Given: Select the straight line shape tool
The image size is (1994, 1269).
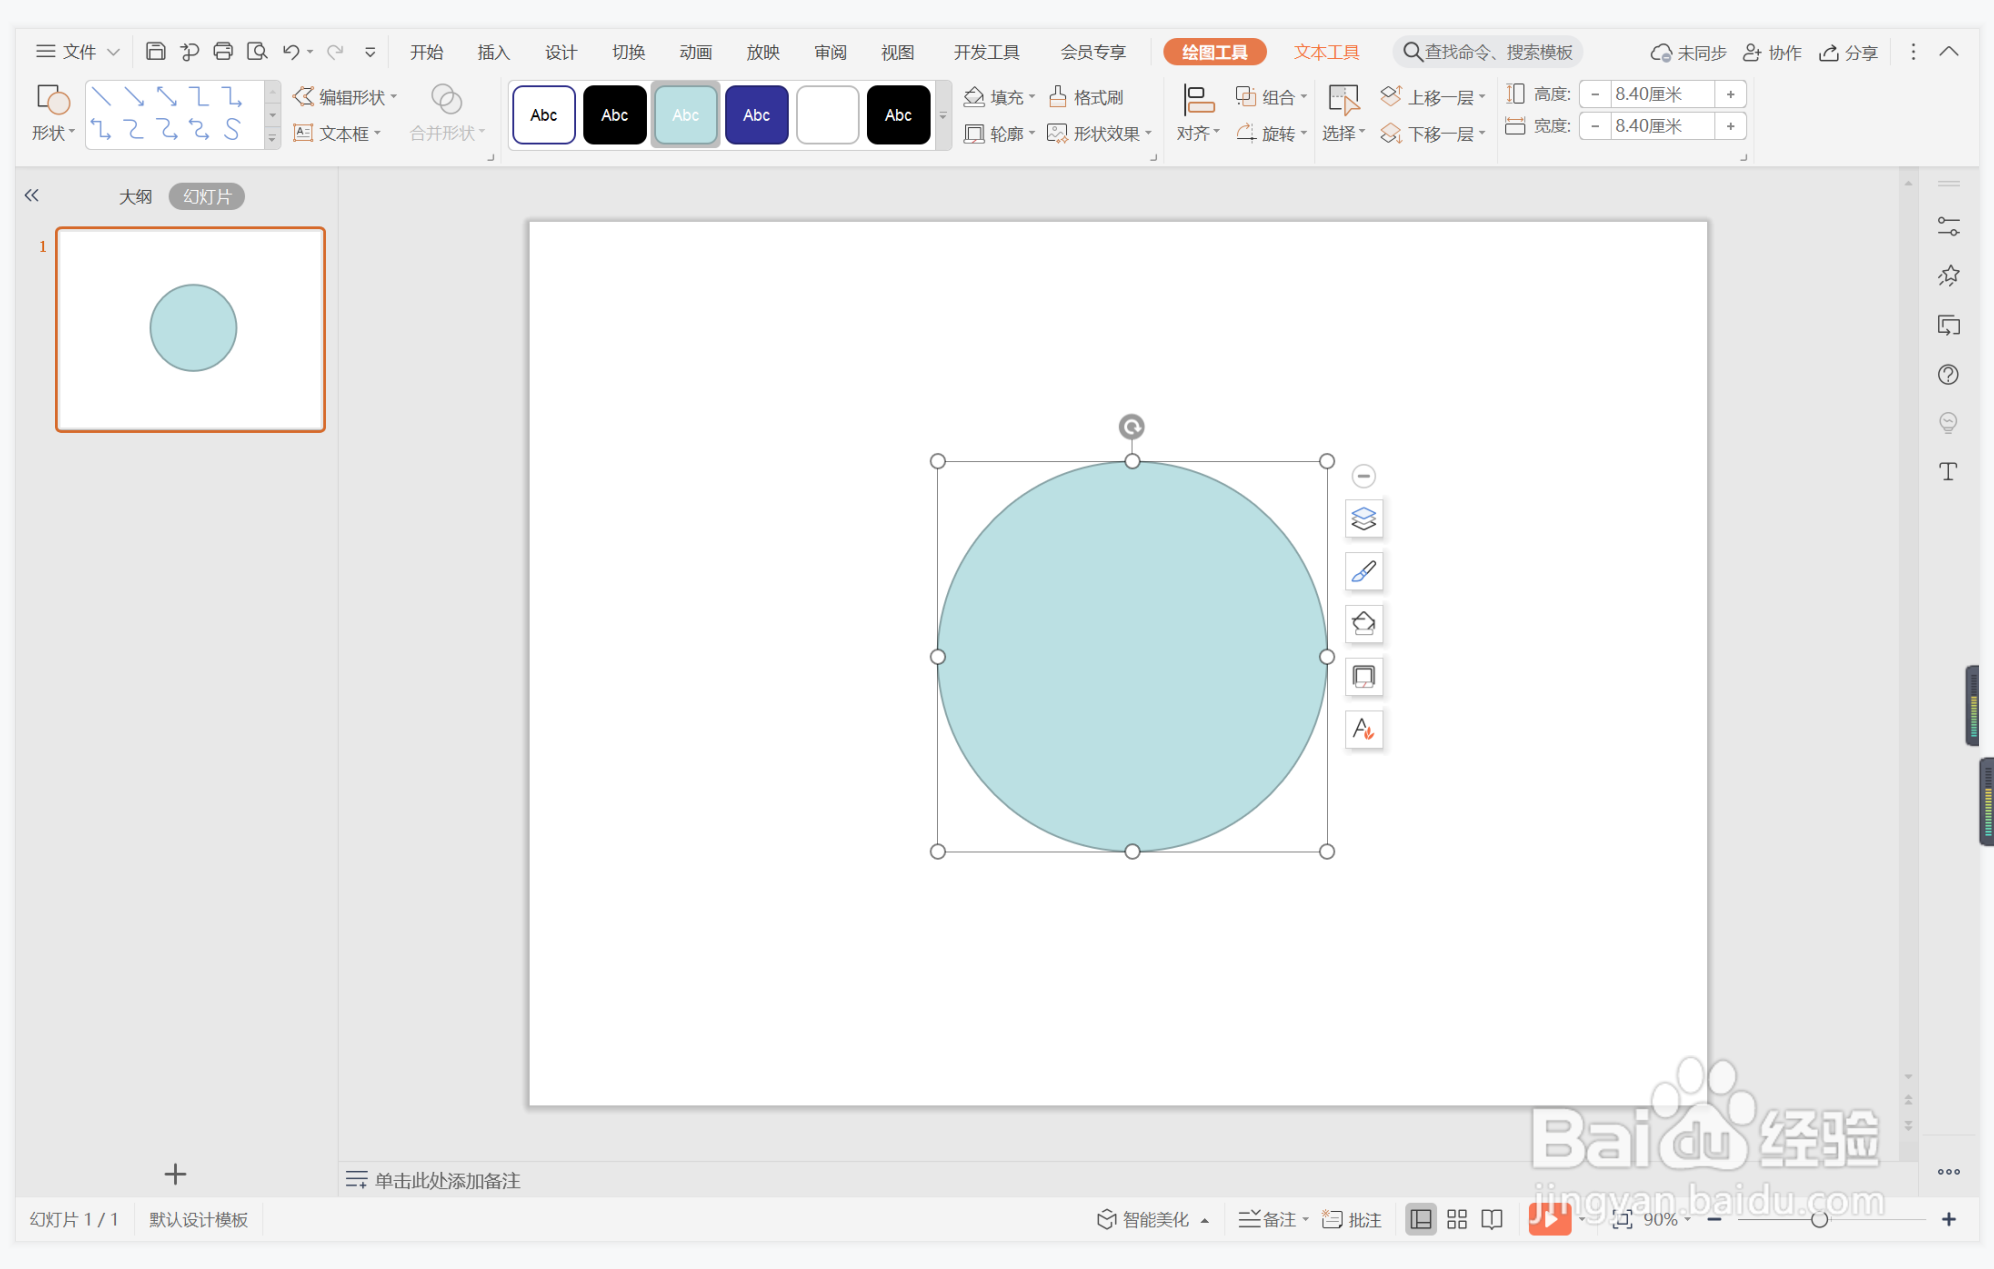Looking at the screenshot, I should [x=101, y=97].
